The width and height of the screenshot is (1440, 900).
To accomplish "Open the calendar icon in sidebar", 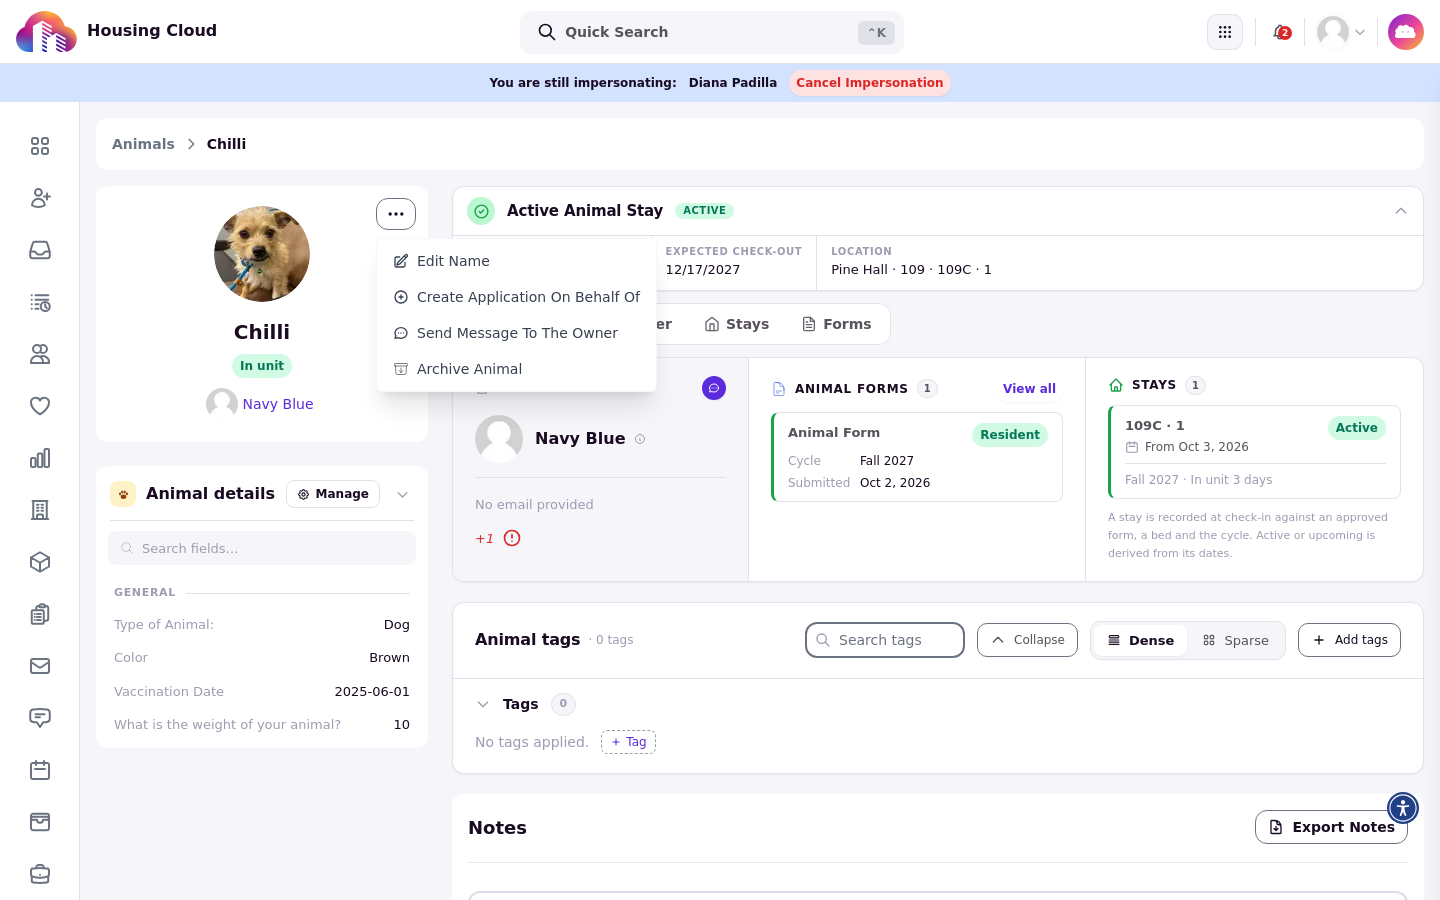I will (x=40, y=770).
